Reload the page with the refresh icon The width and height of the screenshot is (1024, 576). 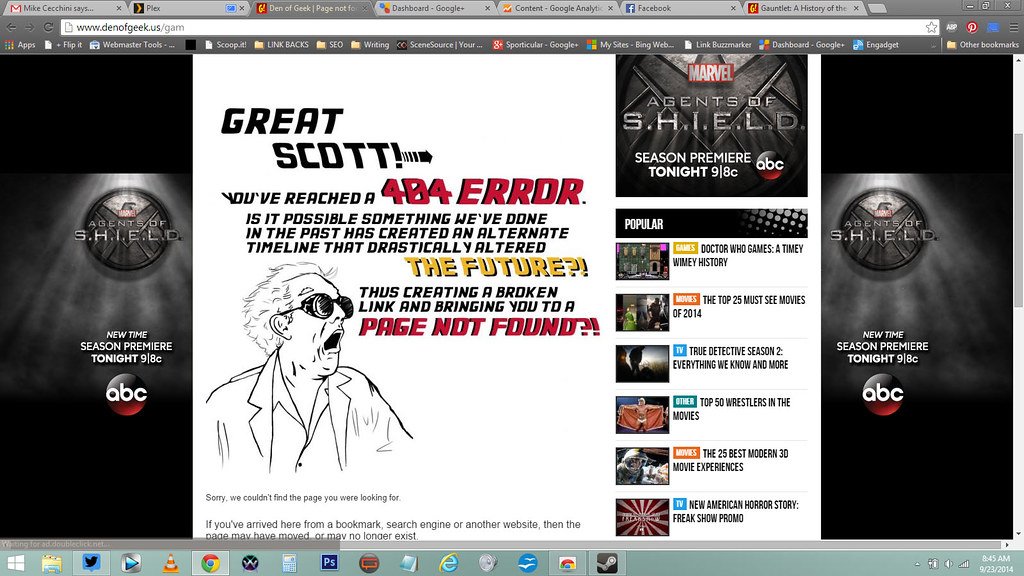click(48, 27)
